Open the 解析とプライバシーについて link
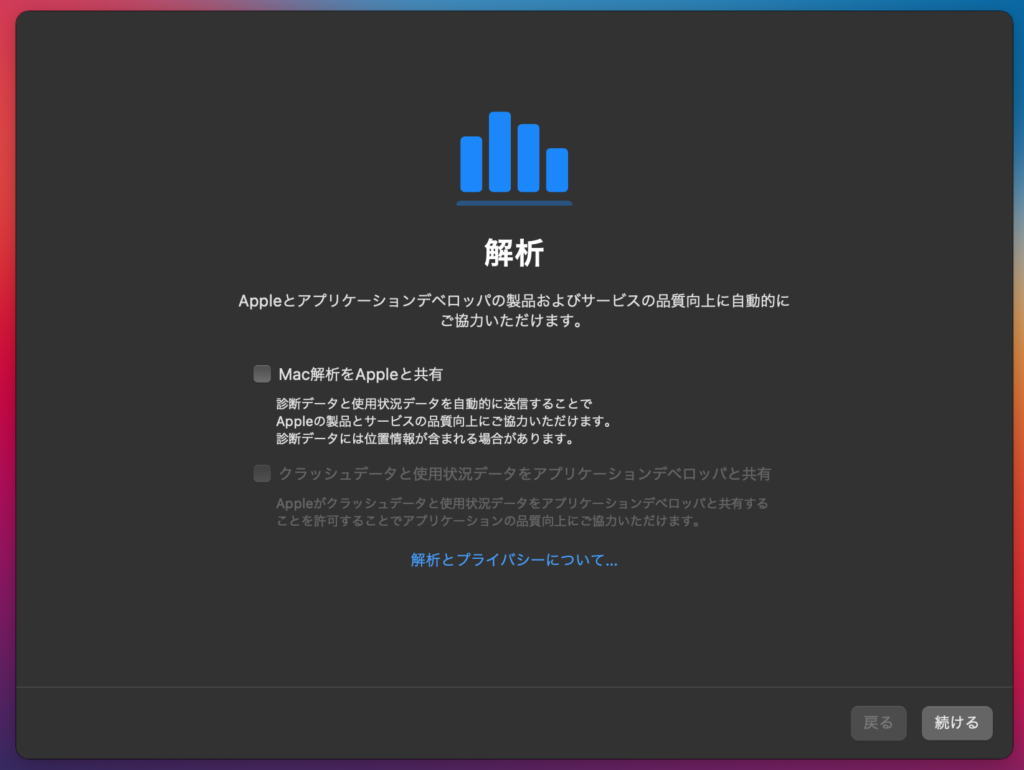Viewport: 1024px width, 770px height. (x=514, y=560)
